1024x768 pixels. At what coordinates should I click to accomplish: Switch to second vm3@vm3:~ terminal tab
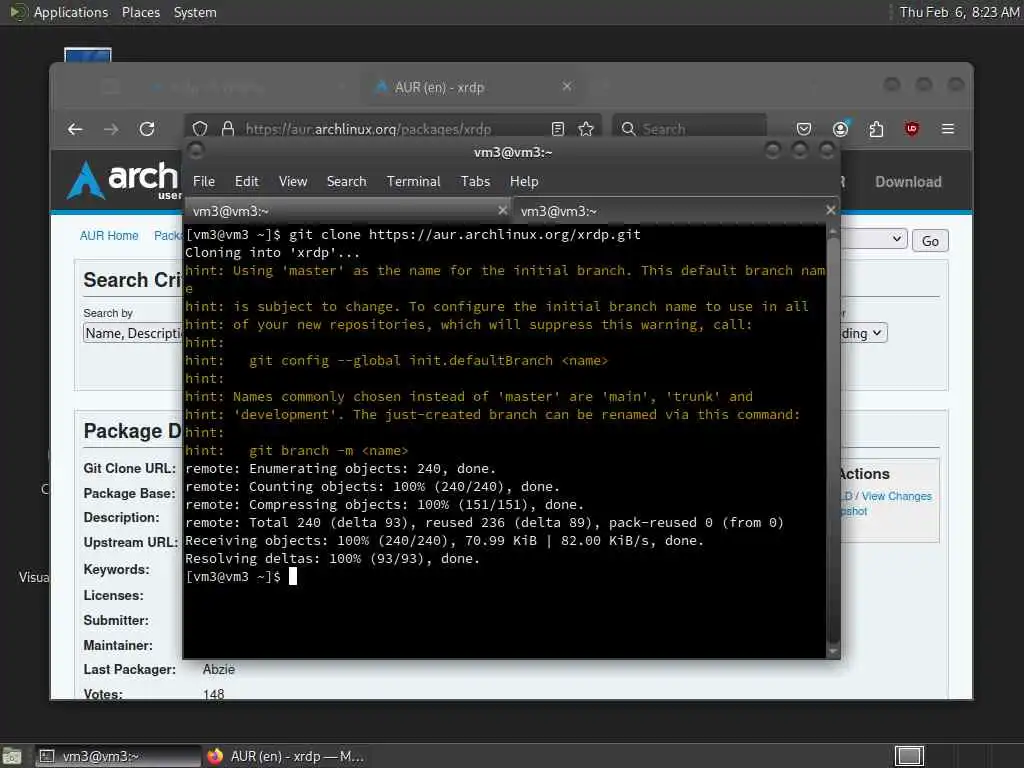tap(677, 211)
